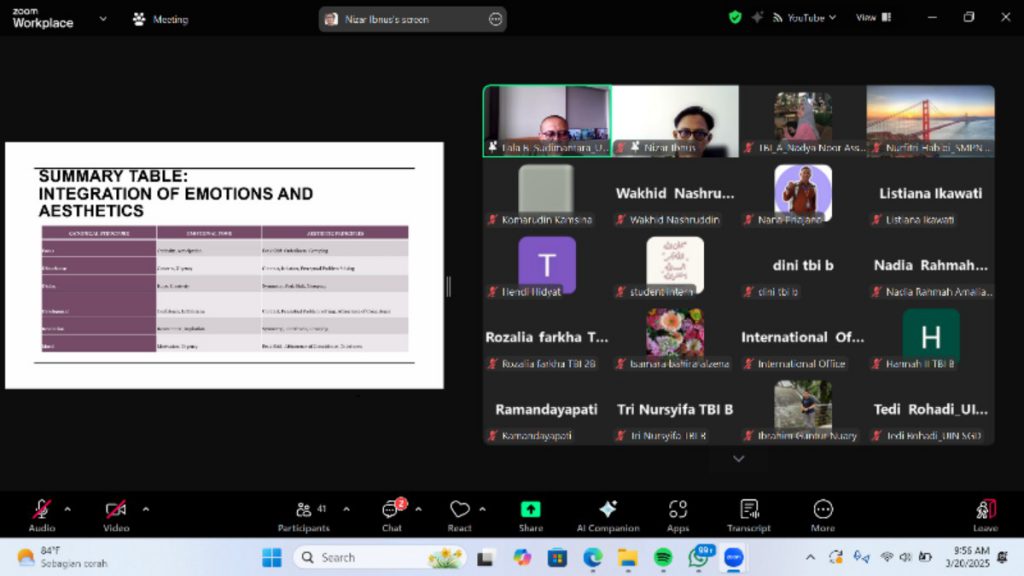Toggle the Participants panel
Screen dimensions: 1024x576
coord(304,515)
